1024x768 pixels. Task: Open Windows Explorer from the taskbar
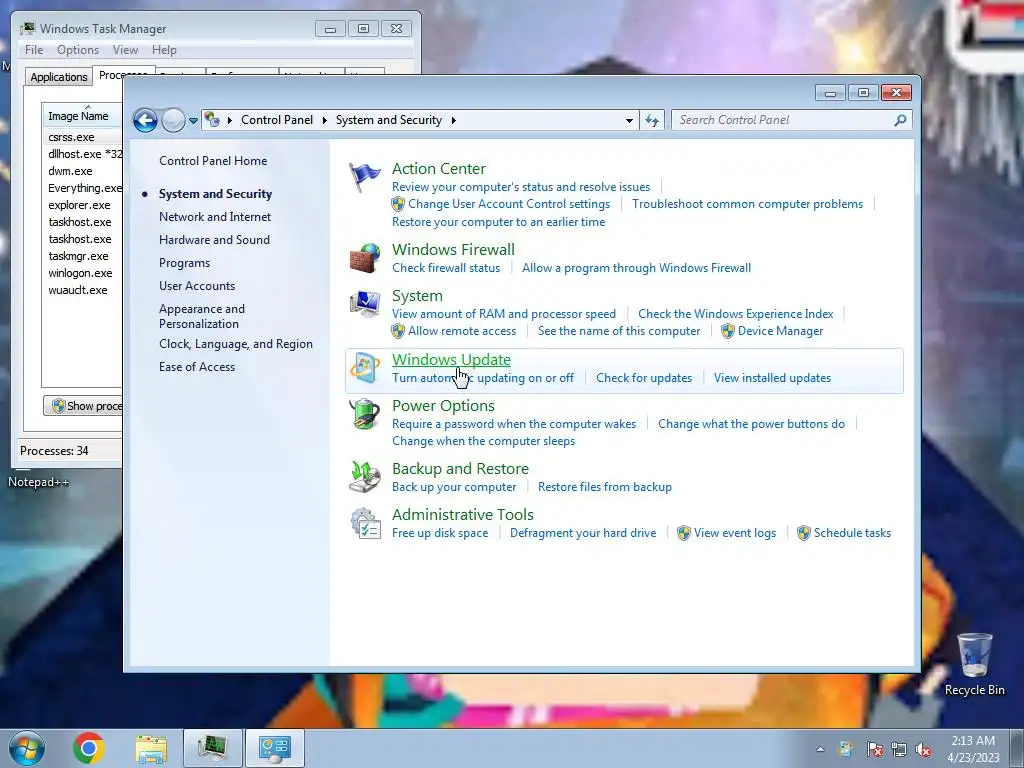tap(151, 748)
